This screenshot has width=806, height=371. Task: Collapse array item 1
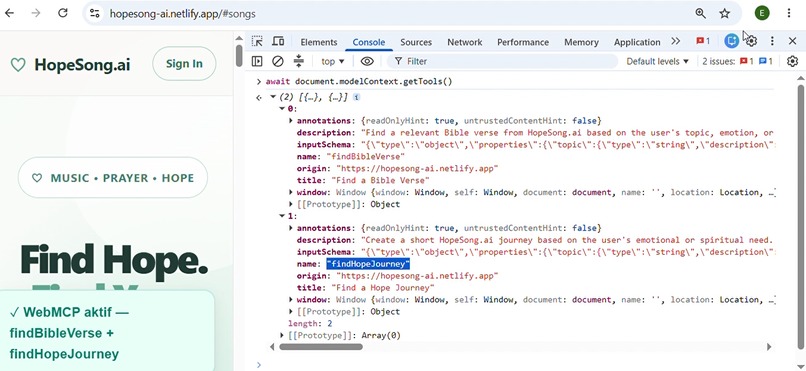282,216
